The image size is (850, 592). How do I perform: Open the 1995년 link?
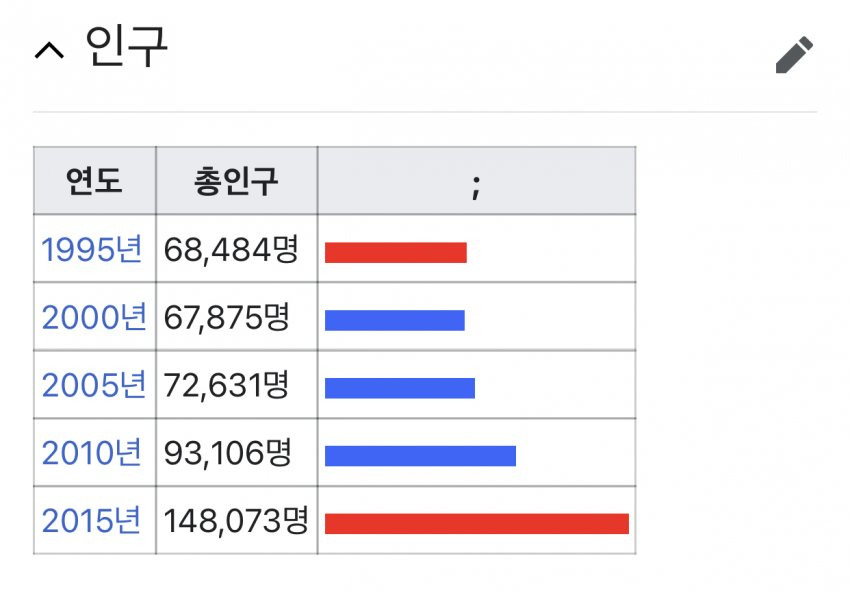point(92,249)
